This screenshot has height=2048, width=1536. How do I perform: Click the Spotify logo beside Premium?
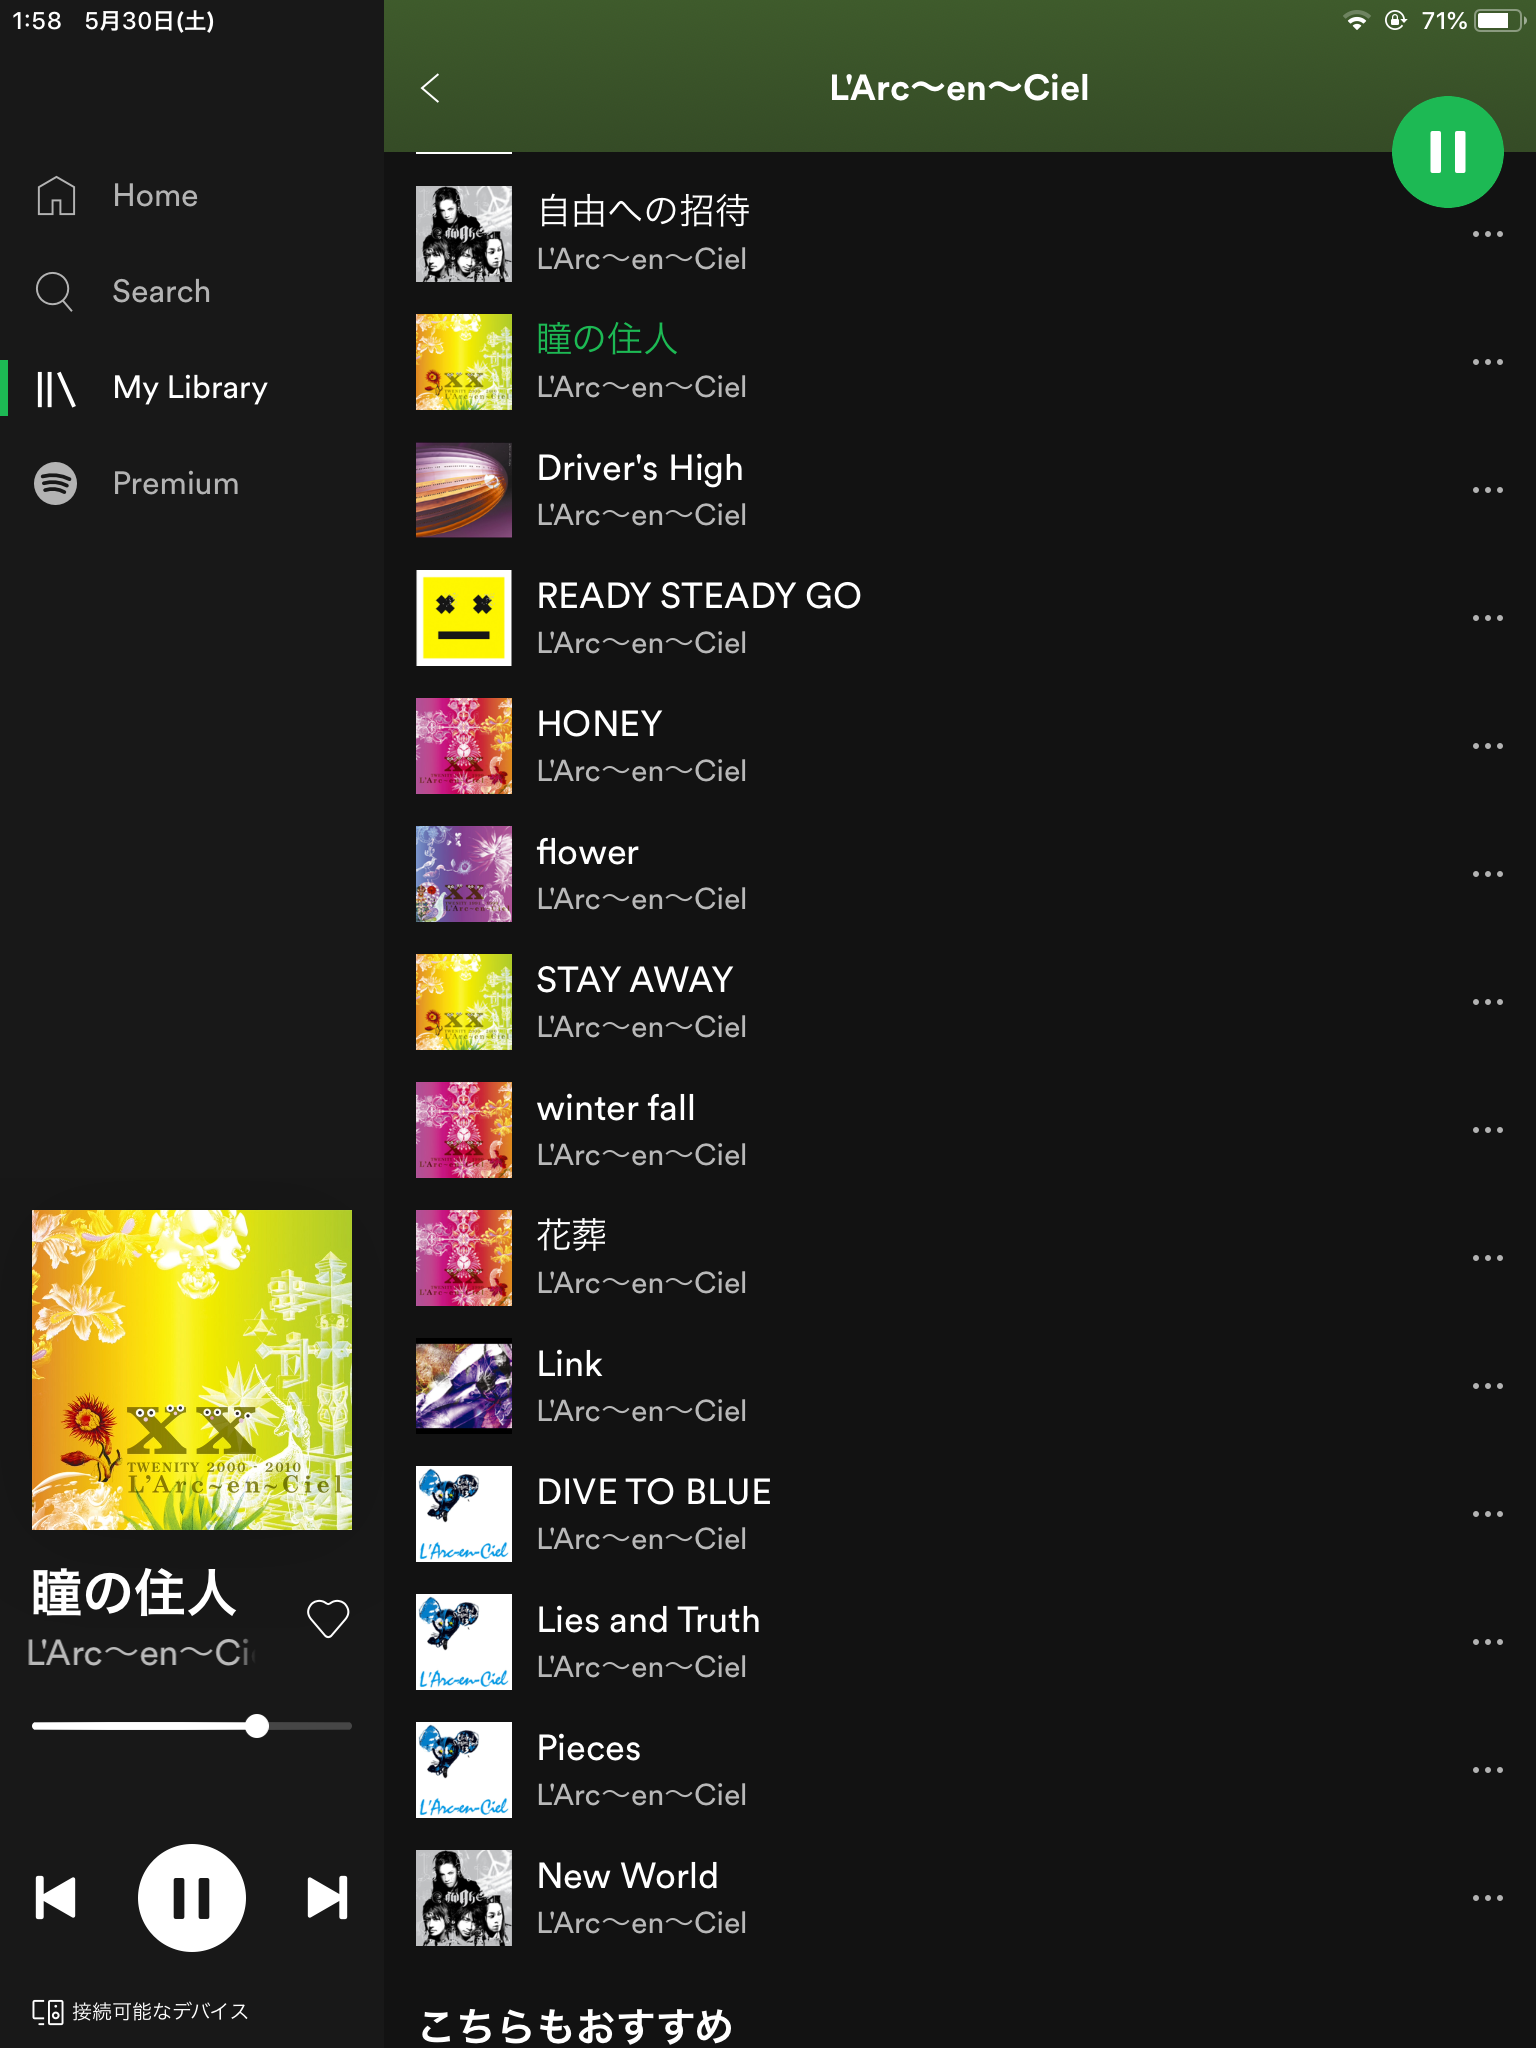click(56, 483)
